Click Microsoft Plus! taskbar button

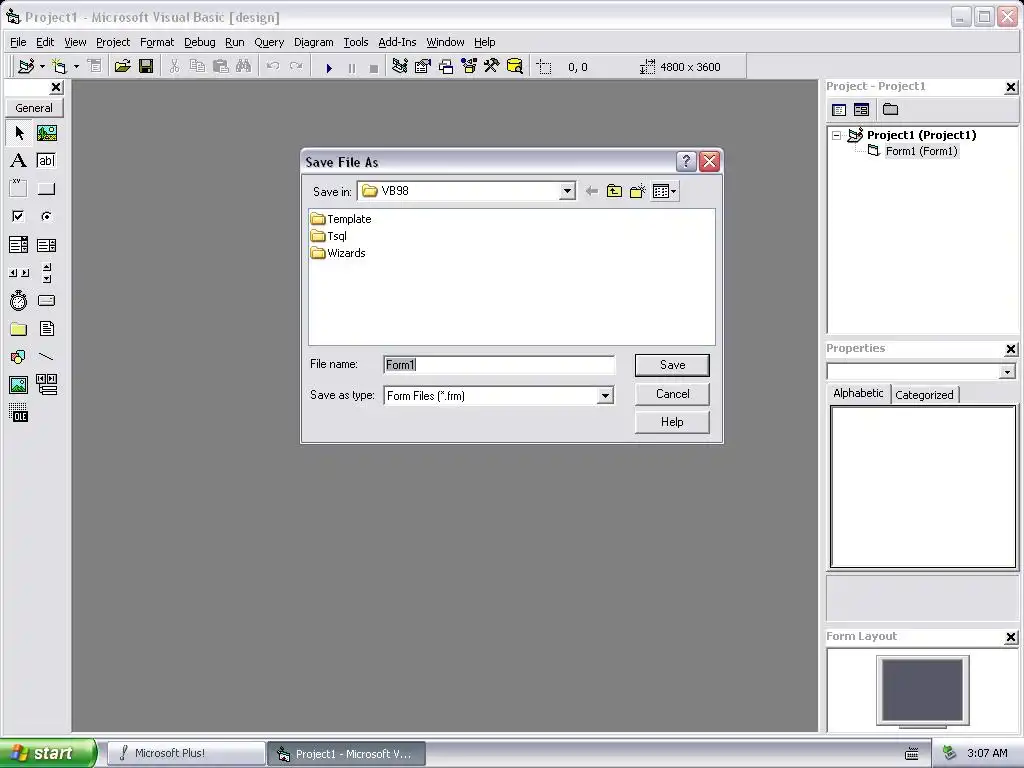point(185,754)
